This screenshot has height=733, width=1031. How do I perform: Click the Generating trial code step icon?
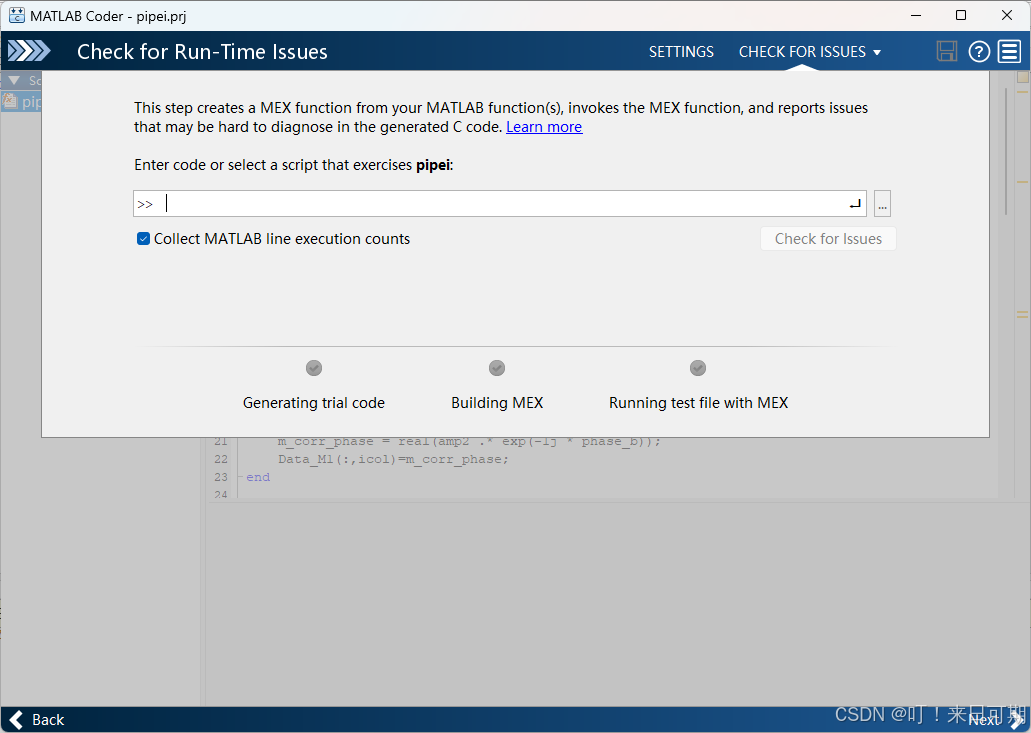pyautogui.click(x=314, y=368)
